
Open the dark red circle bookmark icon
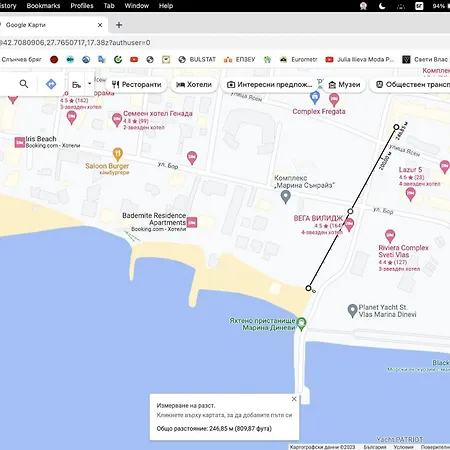[x=54, y=60]
